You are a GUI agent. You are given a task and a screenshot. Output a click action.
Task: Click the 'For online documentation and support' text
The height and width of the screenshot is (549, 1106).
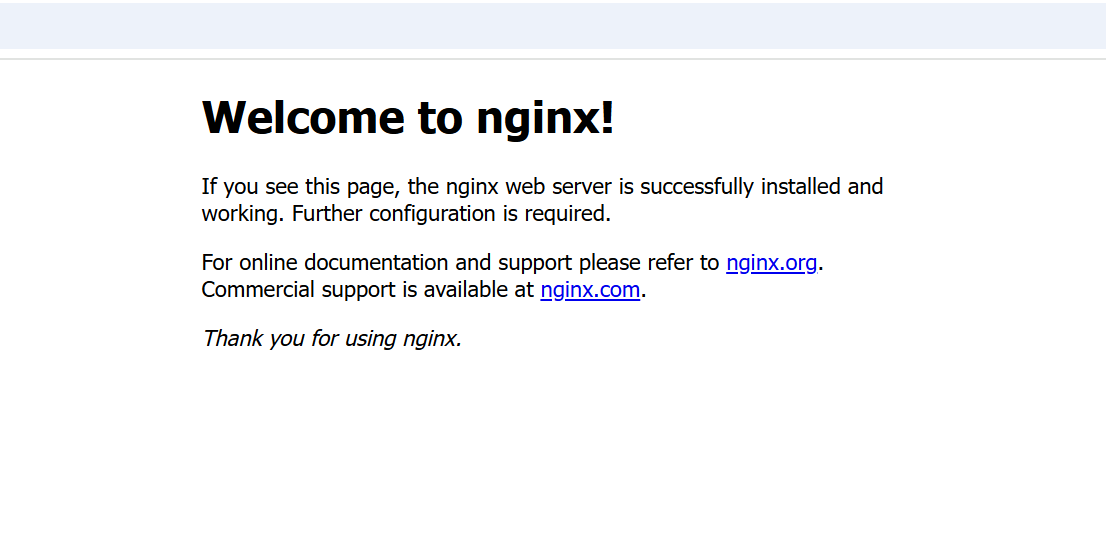pyautogui.click(x=387, y=263)
